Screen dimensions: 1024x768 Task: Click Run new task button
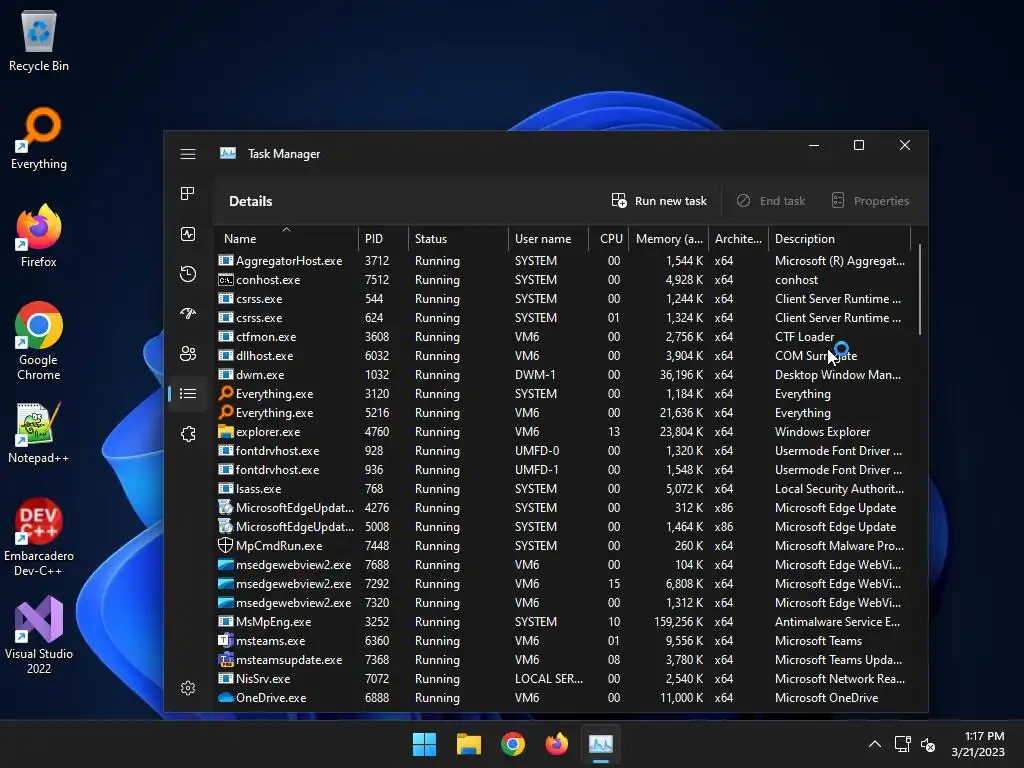(x=659, y=201)
